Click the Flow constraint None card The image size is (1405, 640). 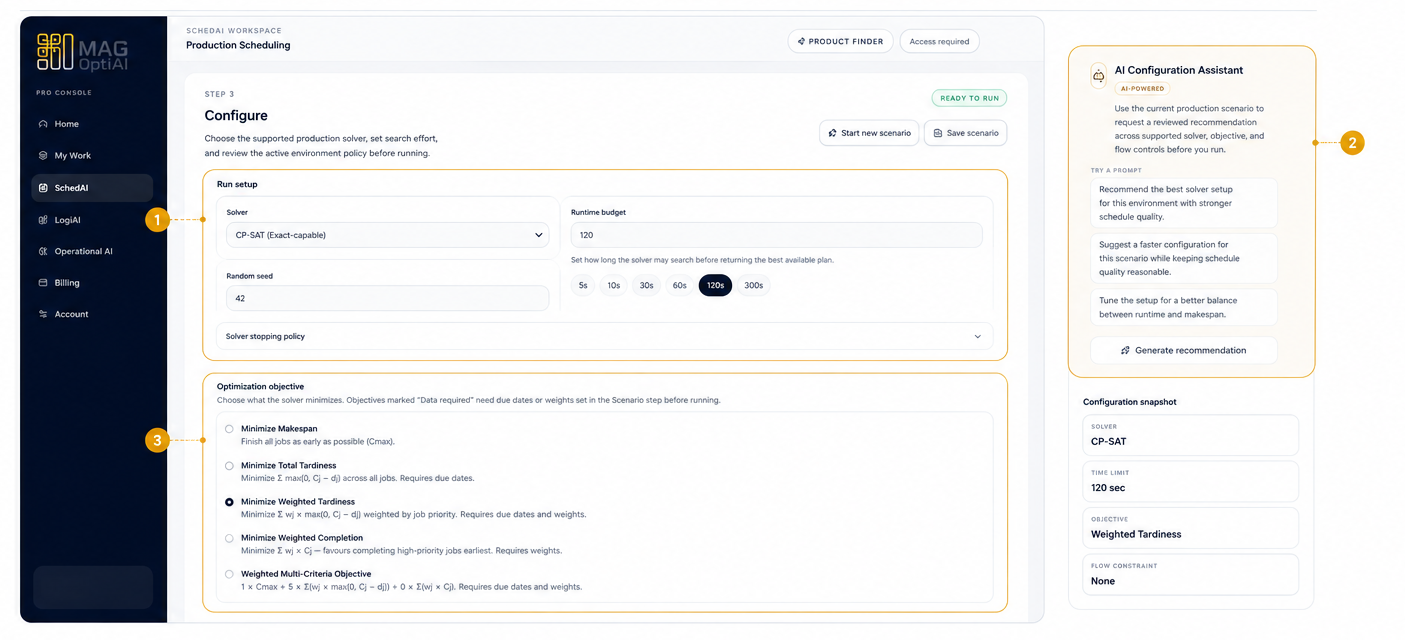[1191, 574]
